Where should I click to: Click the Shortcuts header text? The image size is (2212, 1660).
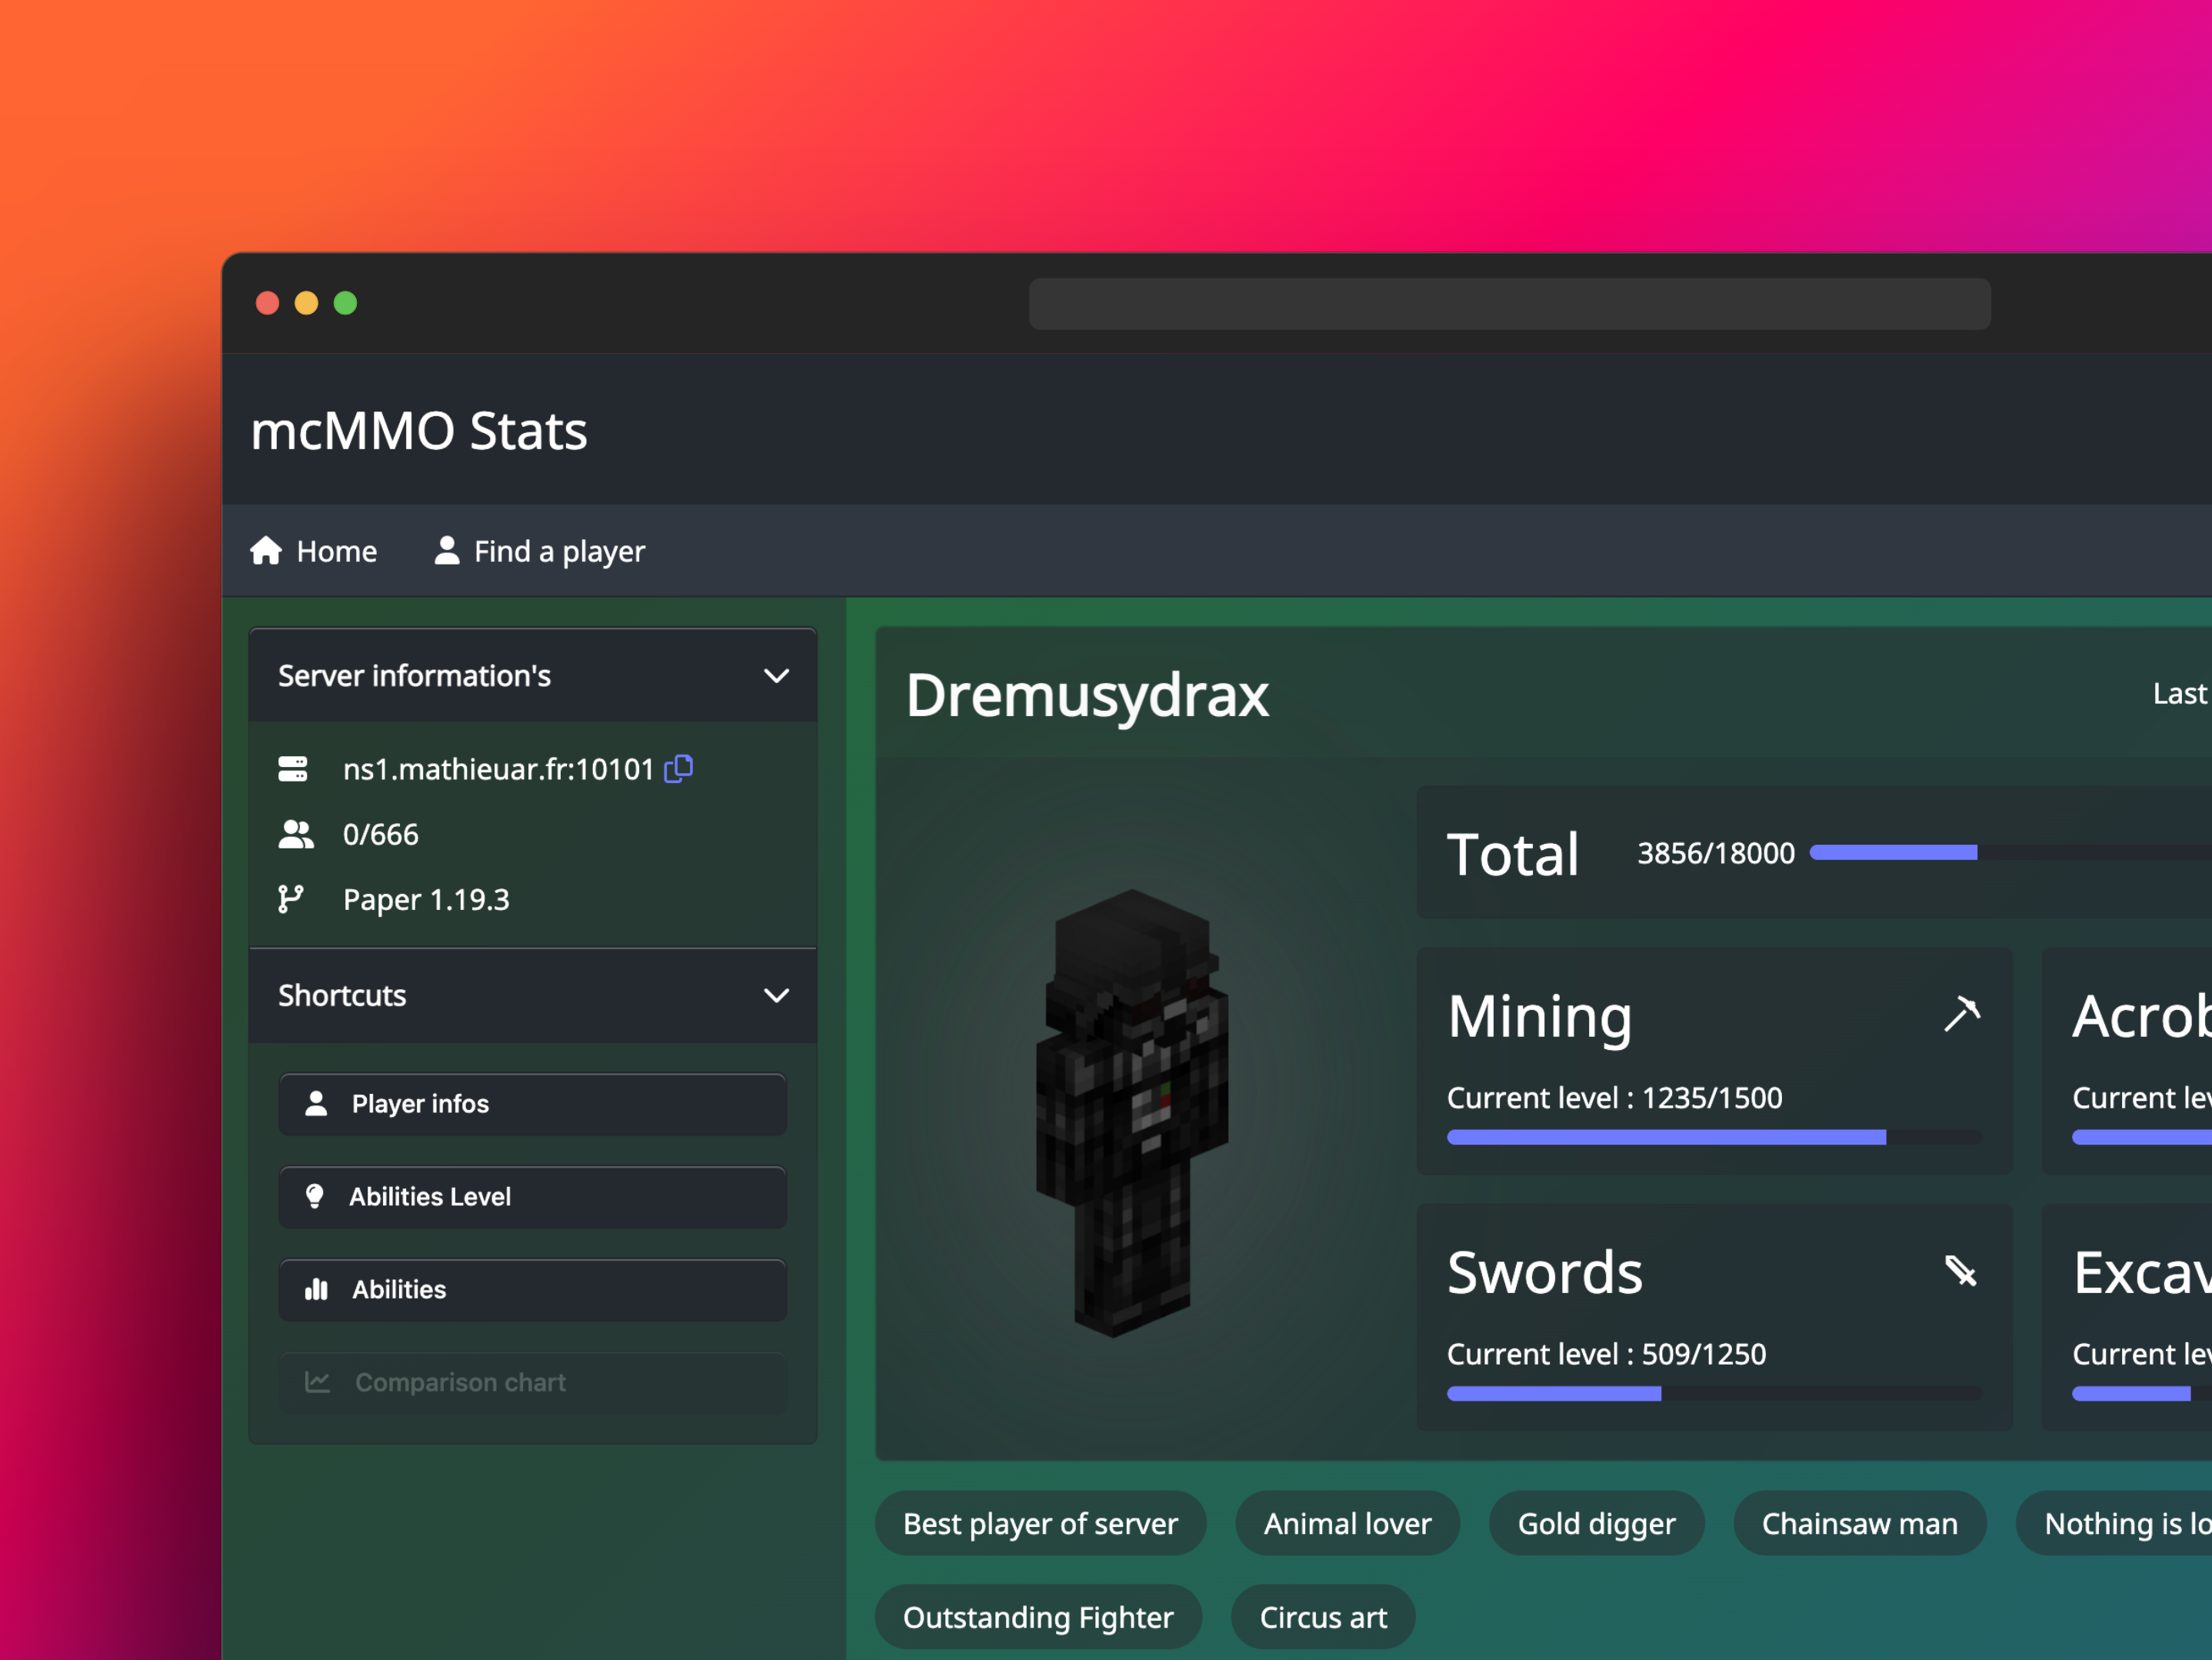[x=342, y=995]
